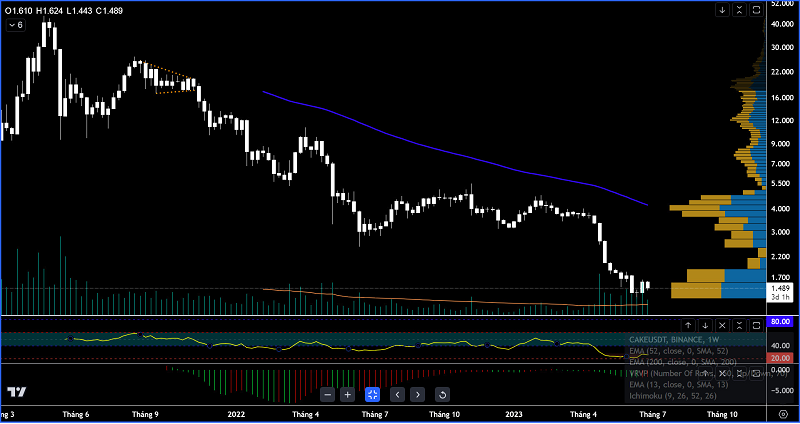Collapse main chart pane with X-arrows icon
The image size is (800, 424).
pyautogui.click(x=738, y=10)
